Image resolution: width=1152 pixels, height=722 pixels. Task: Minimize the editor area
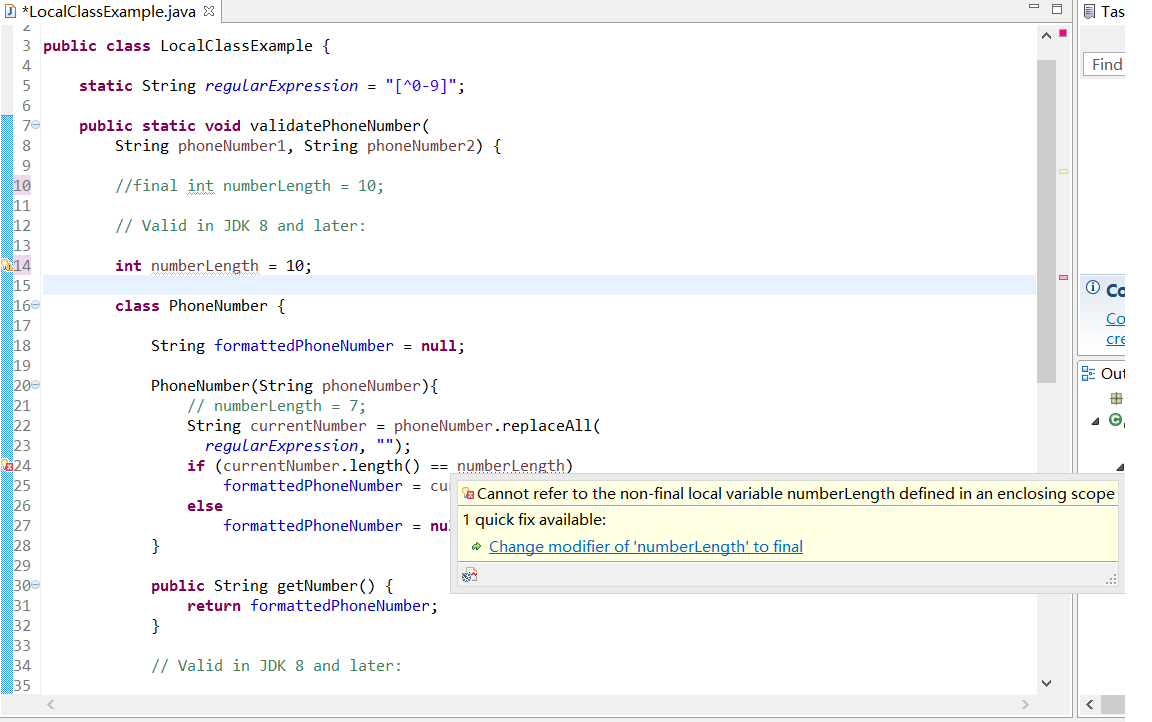pos(1034,7)
